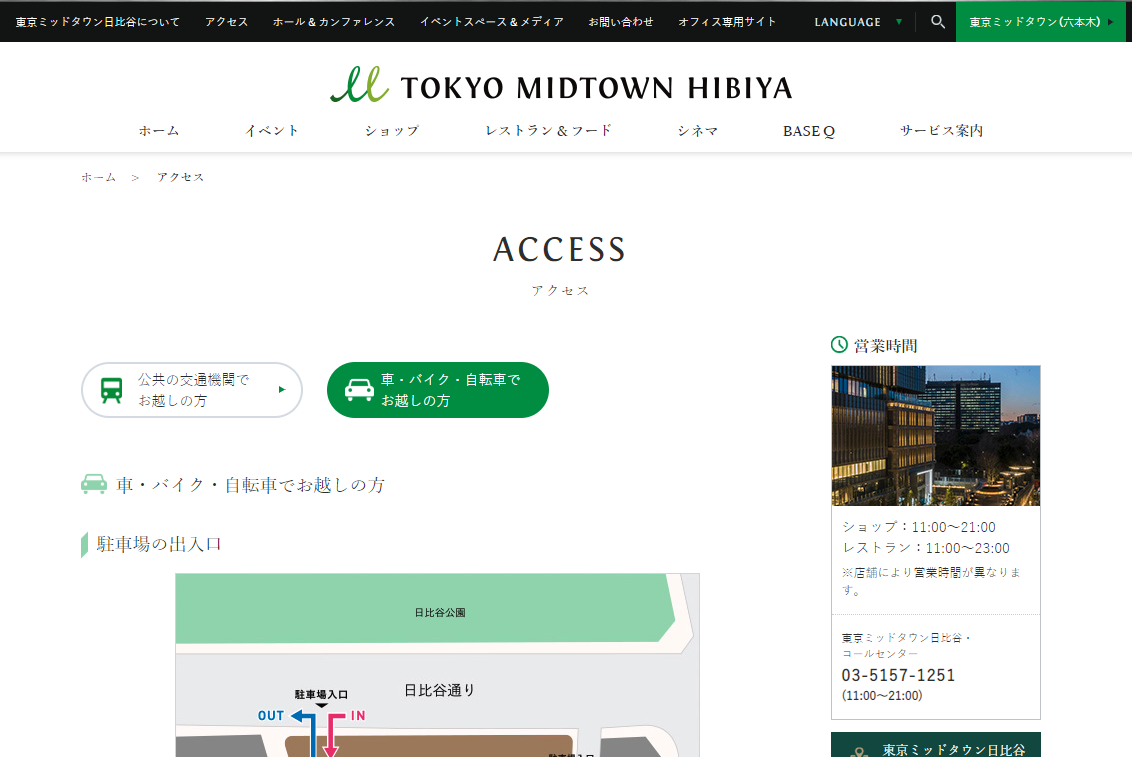
Task: Open the search magnifier icon
Action: pos(937,22)
